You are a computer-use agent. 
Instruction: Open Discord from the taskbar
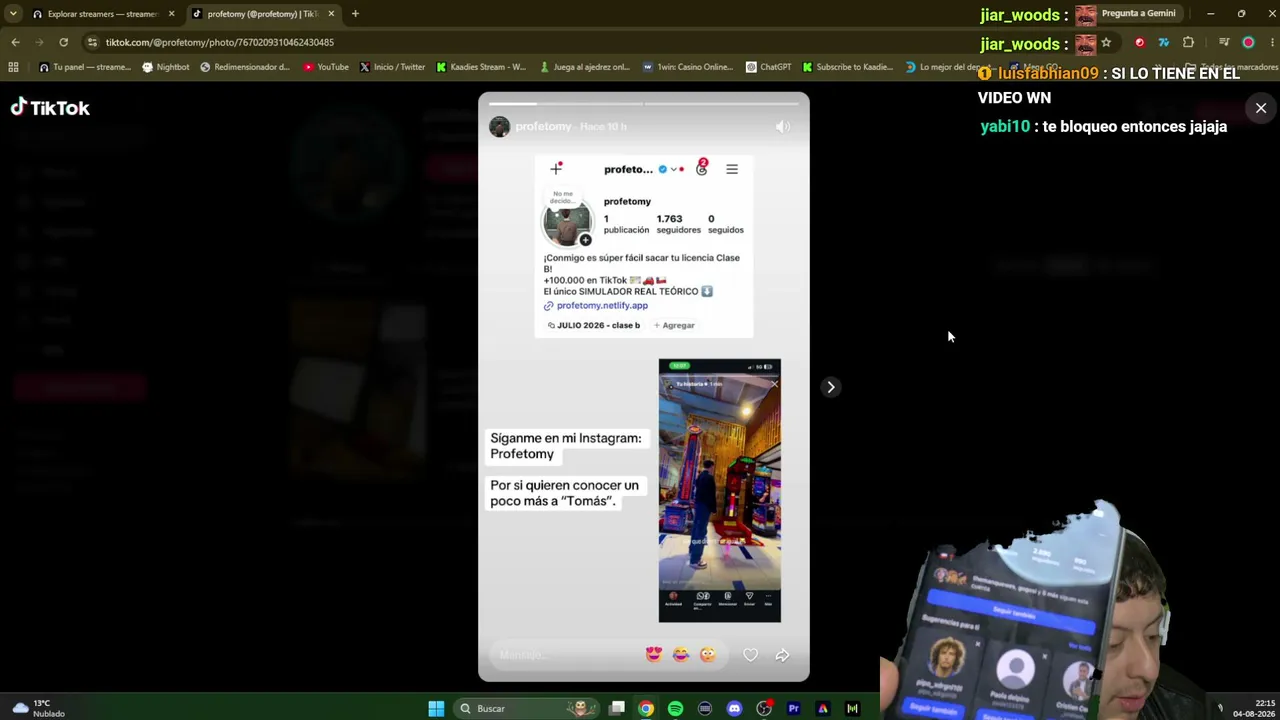[734, 709]
